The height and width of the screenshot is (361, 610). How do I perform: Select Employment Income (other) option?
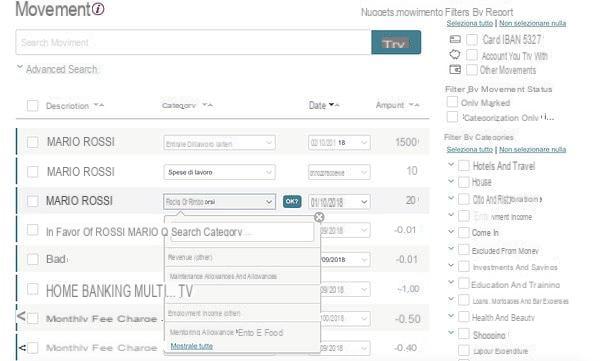(242, 313)
